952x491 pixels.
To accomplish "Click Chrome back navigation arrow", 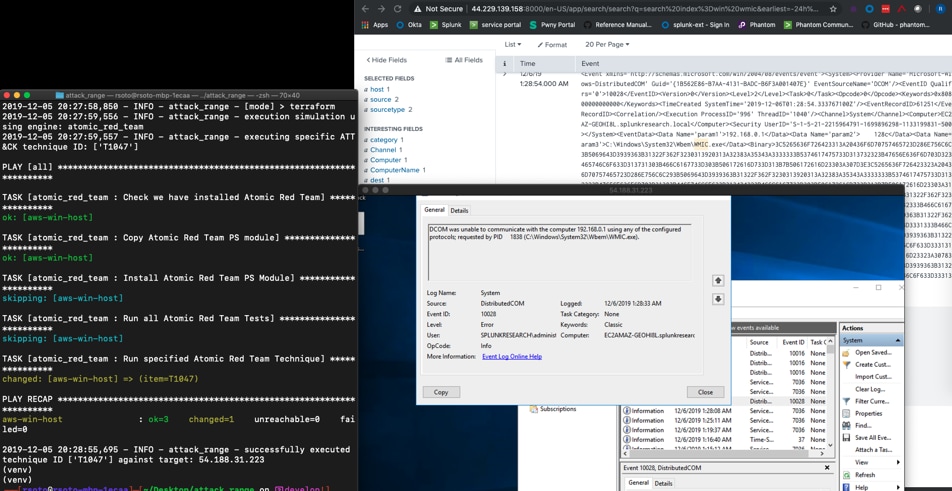I will pos(364,9).
